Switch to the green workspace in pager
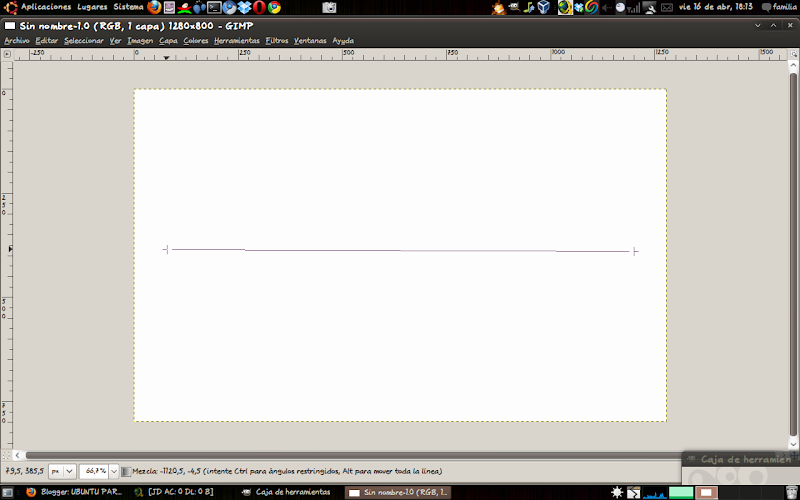 click(x=681, y=492)
